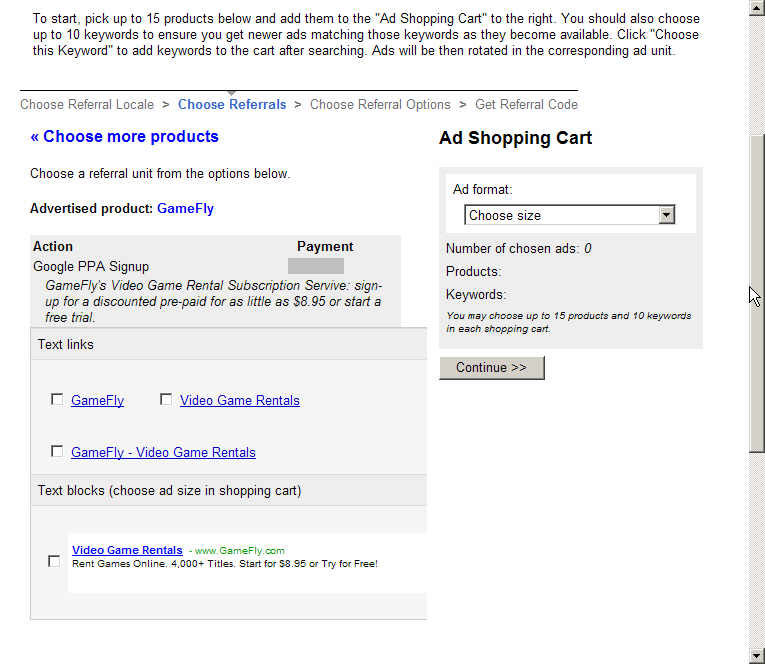The width and height of the screenshot is (765, 664).
Task: Open the Video Game Rentals text link
Action: click(240, 401)
